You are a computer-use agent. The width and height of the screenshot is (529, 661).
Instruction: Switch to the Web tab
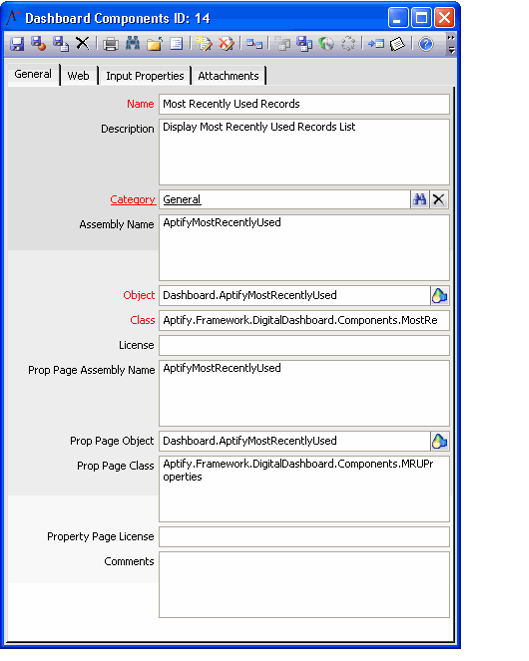point(78,76)
